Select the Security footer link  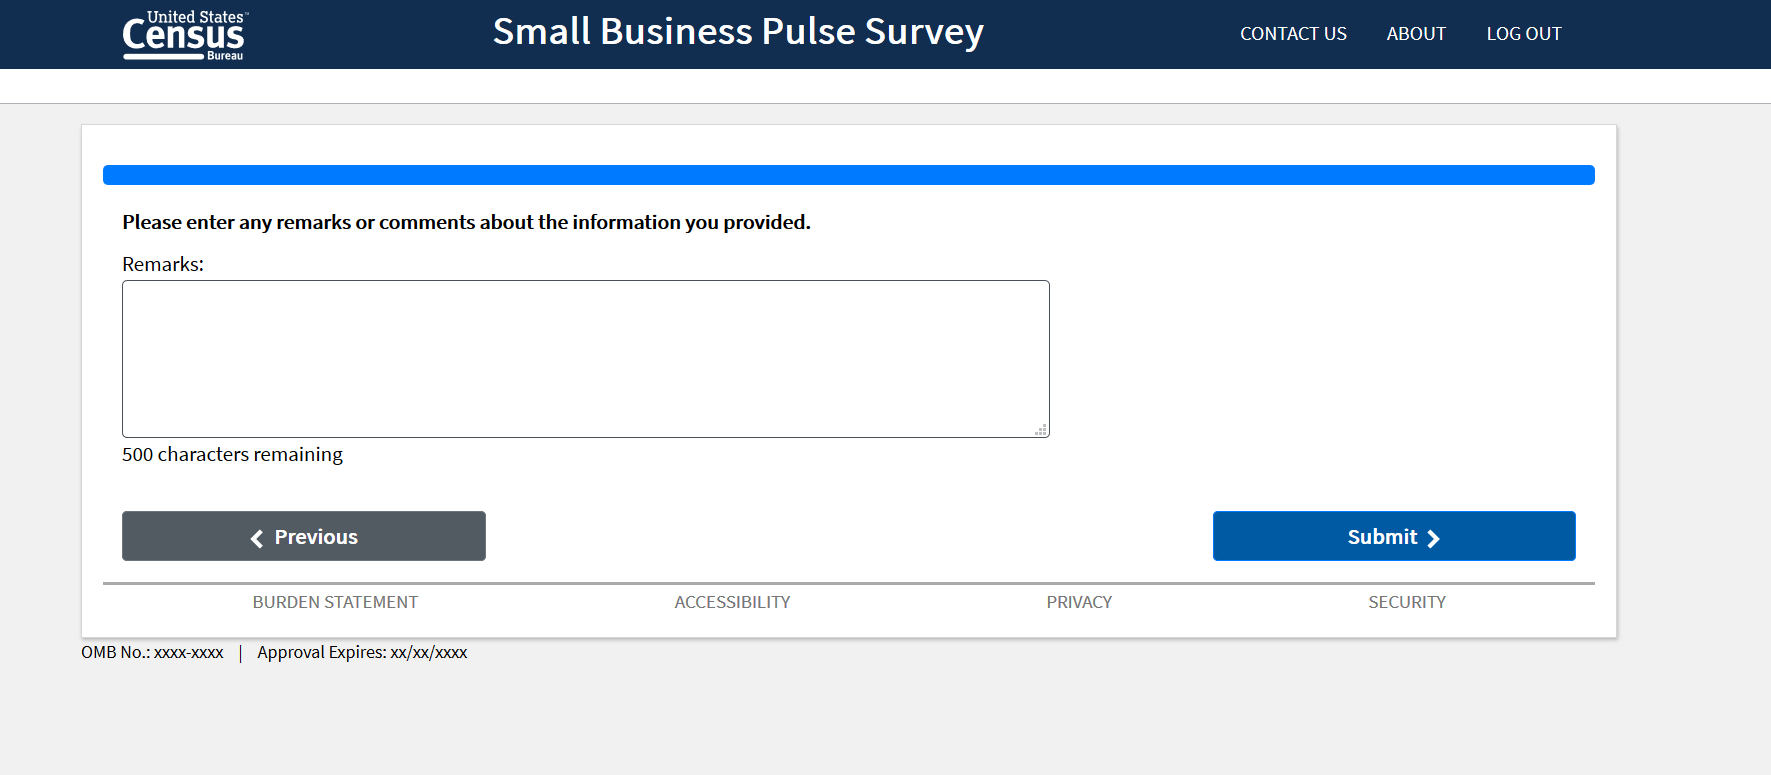pyautogui.click(x=1407, y=602)
